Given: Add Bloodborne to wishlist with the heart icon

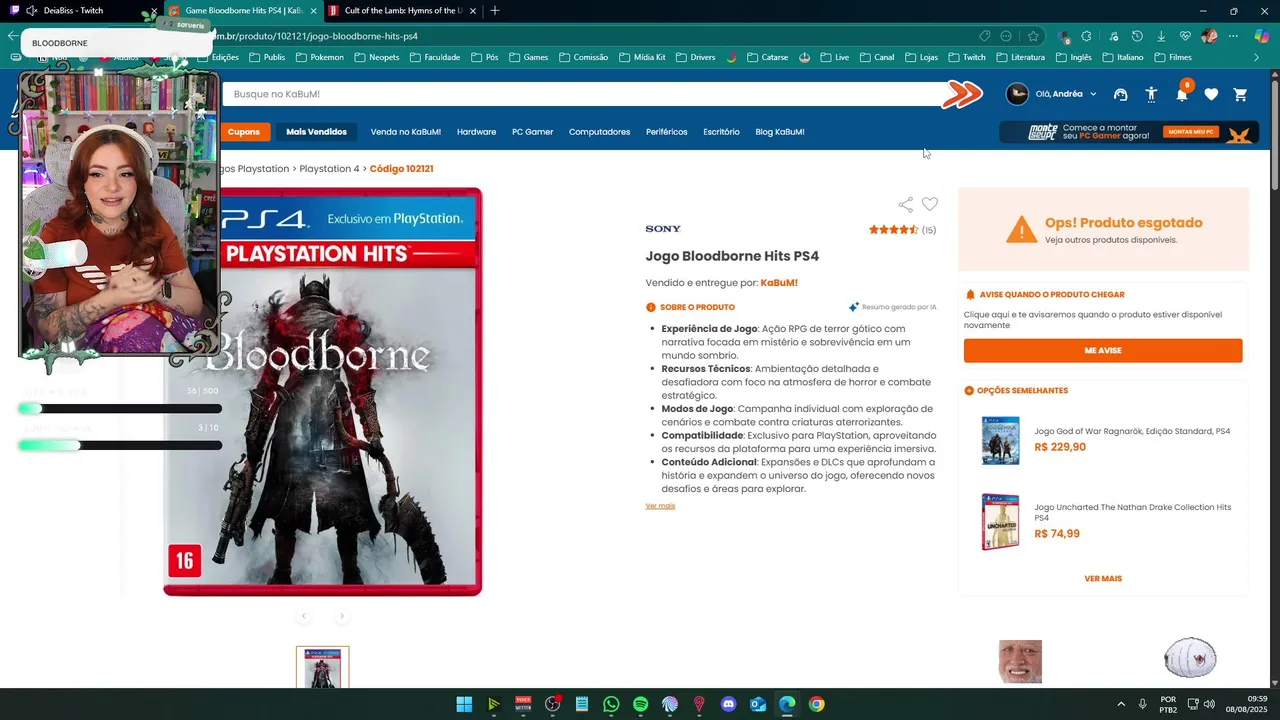Looking at the screenshot, I should pyautogui.click(x=930, y=204).
